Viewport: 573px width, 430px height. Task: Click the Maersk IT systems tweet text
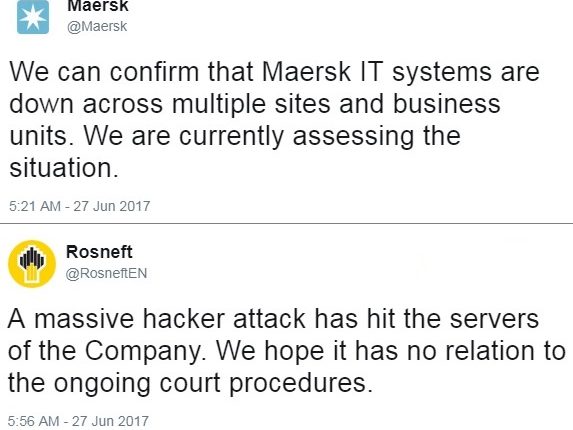[274, 119]
